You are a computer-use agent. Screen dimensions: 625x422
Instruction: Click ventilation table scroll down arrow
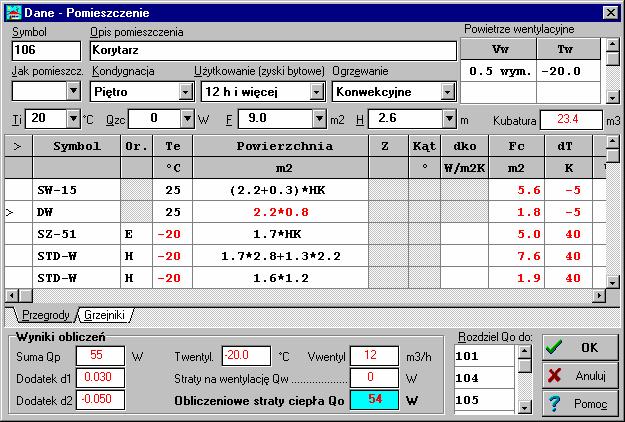(x=613, y=97)
